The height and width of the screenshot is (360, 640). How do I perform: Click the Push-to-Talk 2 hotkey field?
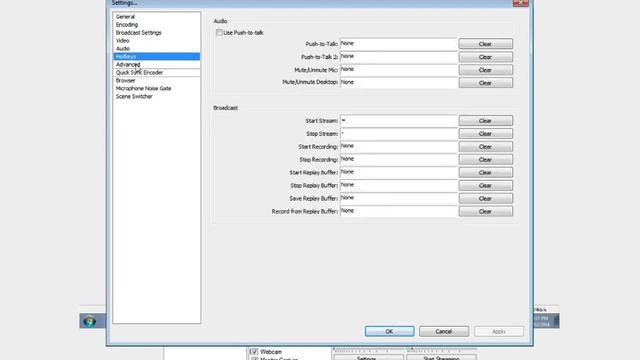pos(398,57)
